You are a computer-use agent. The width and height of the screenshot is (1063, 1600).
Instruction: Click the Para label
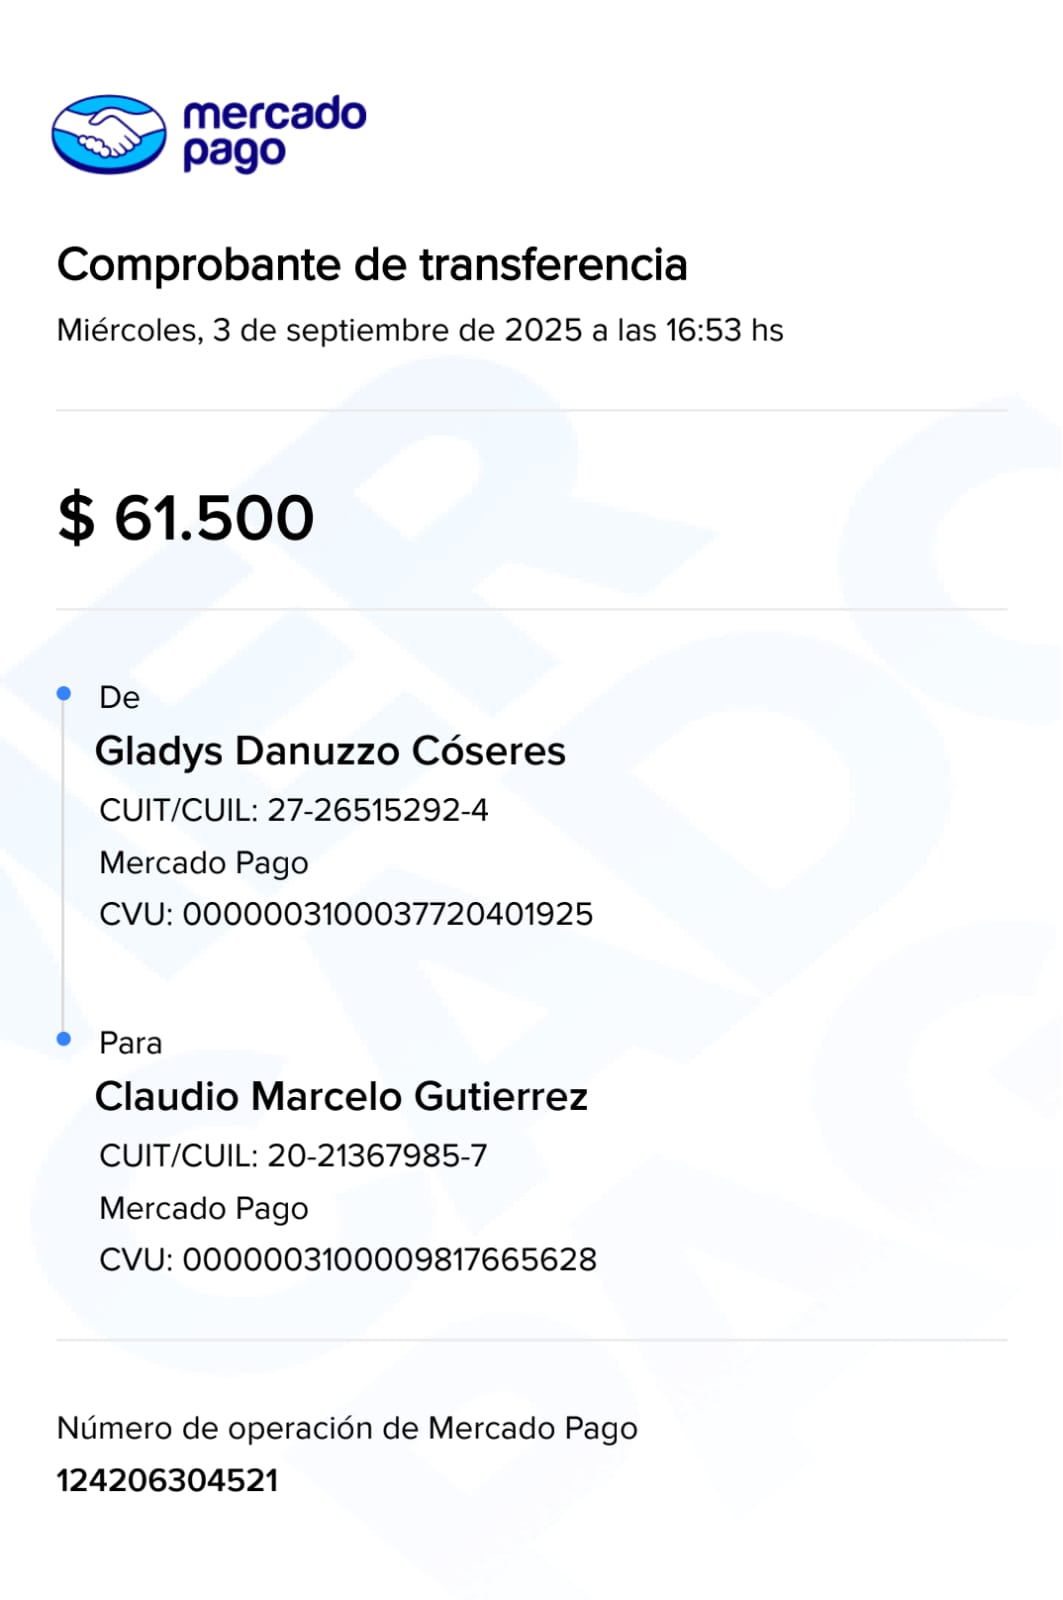coord(130,1043)
